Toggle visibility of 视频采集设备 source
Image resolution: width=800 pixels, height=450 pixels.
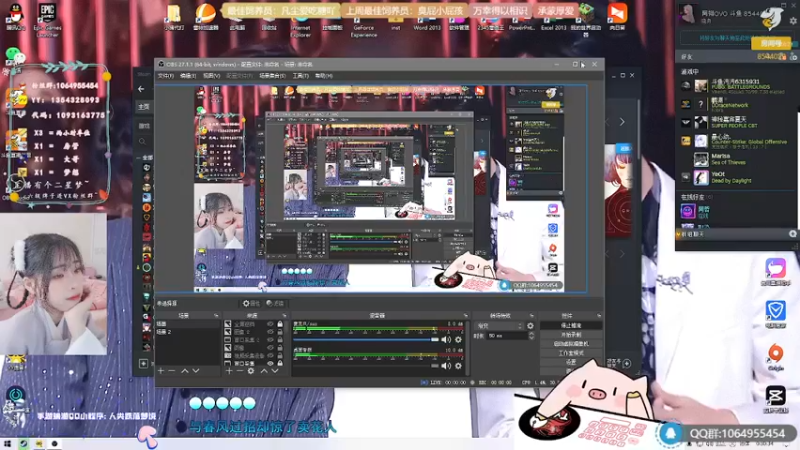[270, 356]
